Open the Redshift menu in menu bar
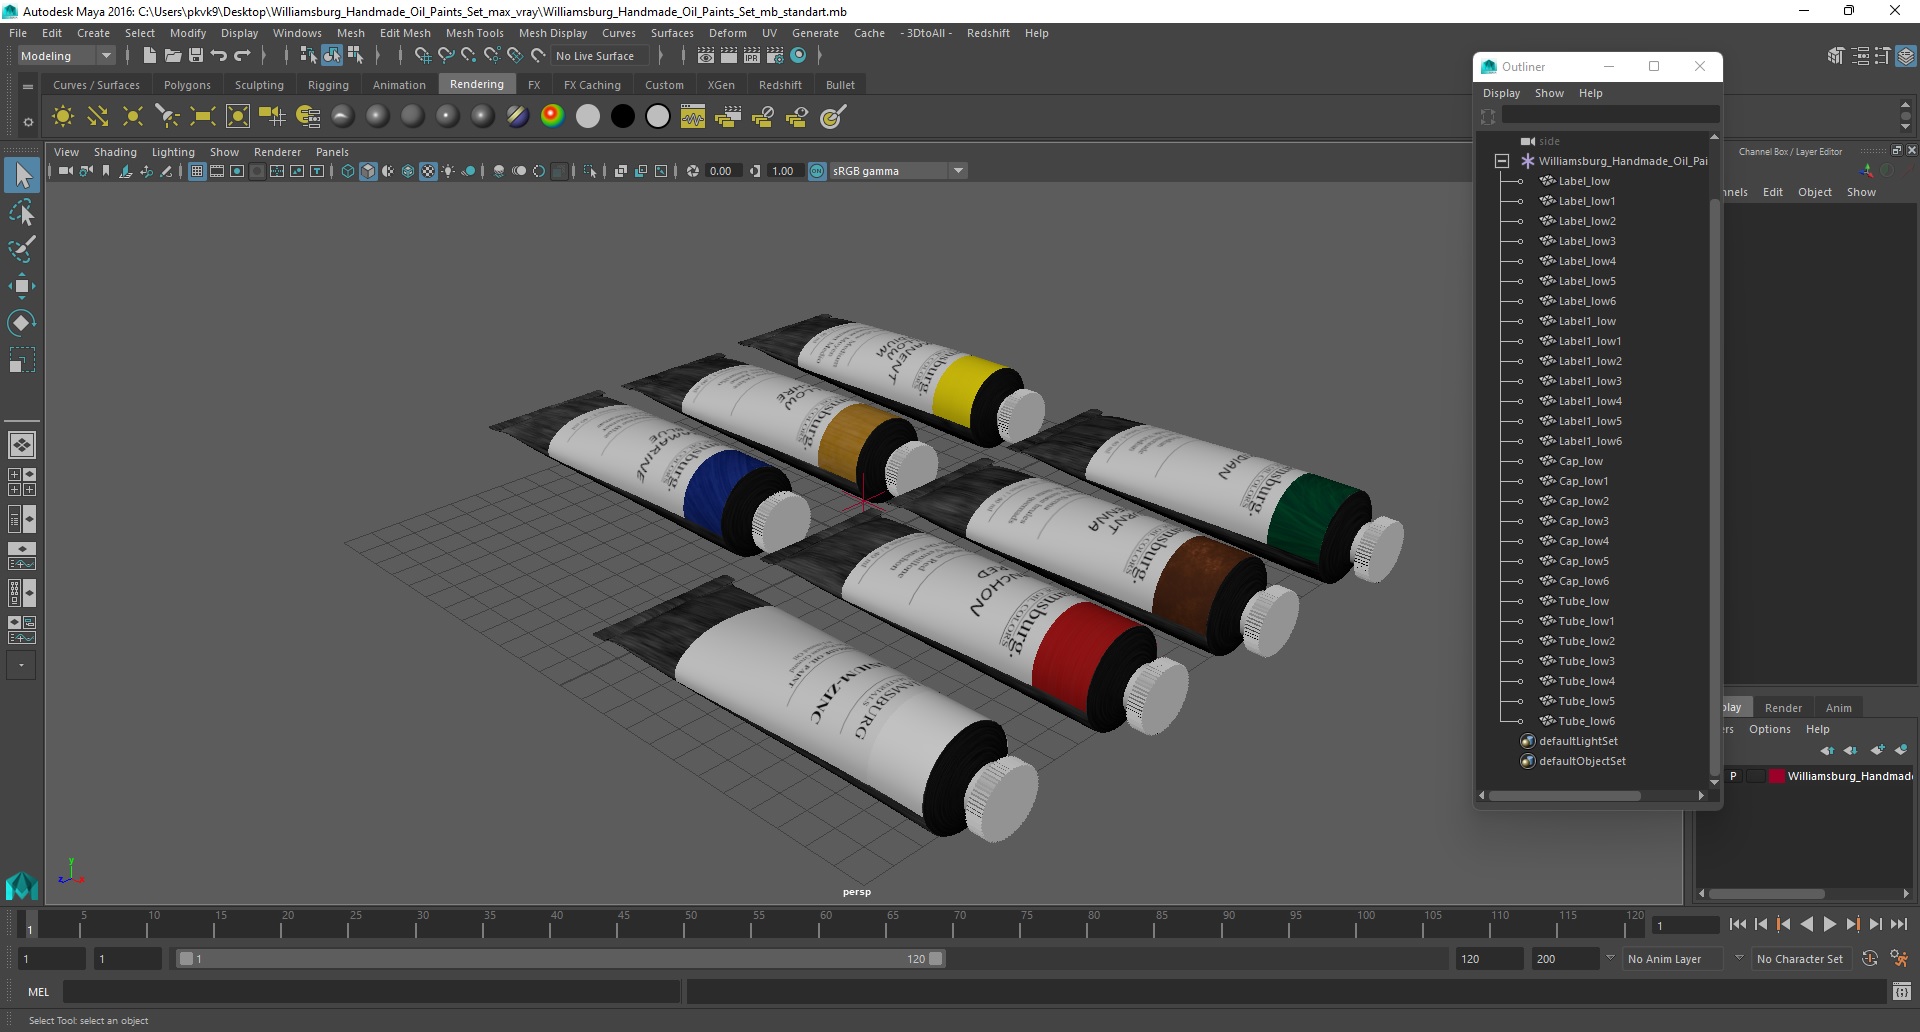This screenshot has height=1032, width=1920. pyautogui.click(x=988, y=33)
